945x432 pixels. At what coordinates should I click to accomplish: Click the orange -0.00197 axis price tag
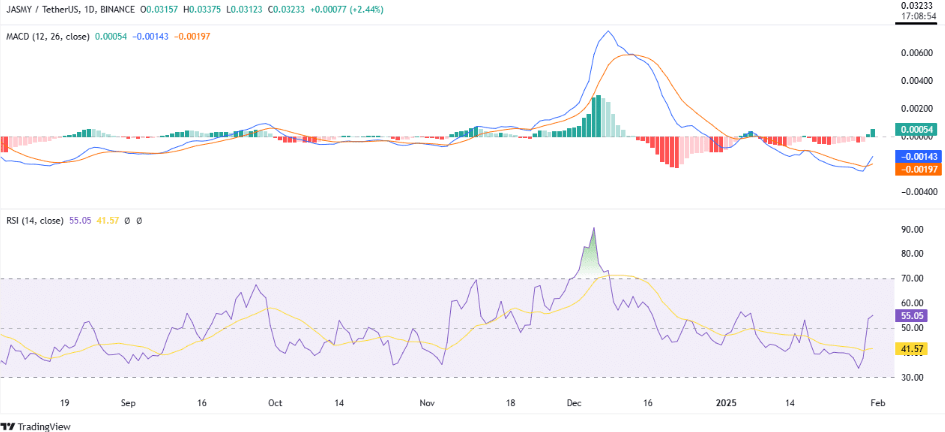tap(917, 169)
